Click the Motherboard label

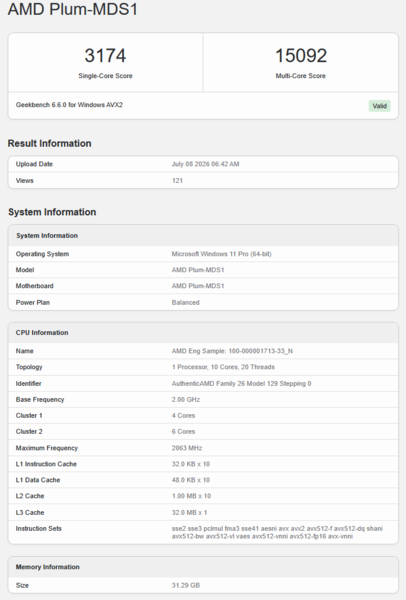click(34, 286)
